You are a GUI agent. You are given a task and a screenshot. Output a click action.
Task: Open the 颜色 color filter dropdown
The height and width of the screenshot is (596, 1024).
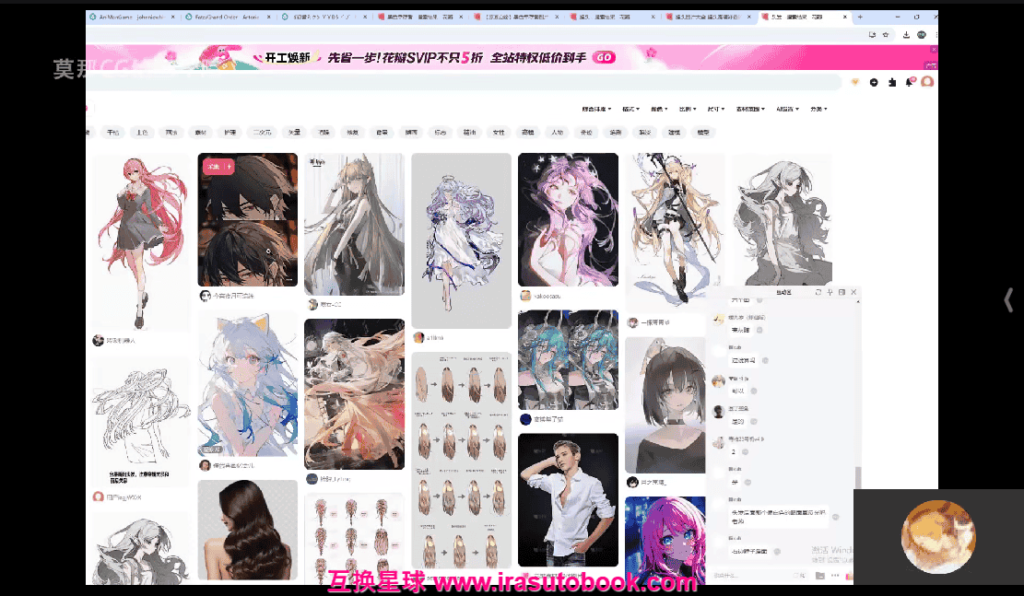[x=659, y=109]
